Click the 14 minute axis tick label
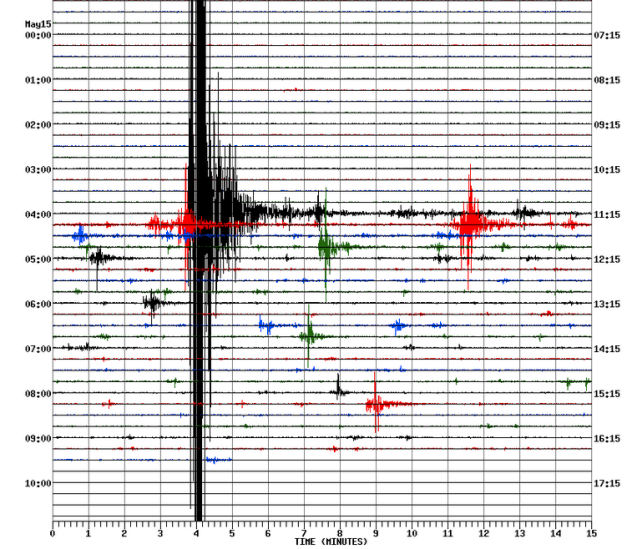Image resolution: width=632 pixels, height=549 pixels. 555,534
